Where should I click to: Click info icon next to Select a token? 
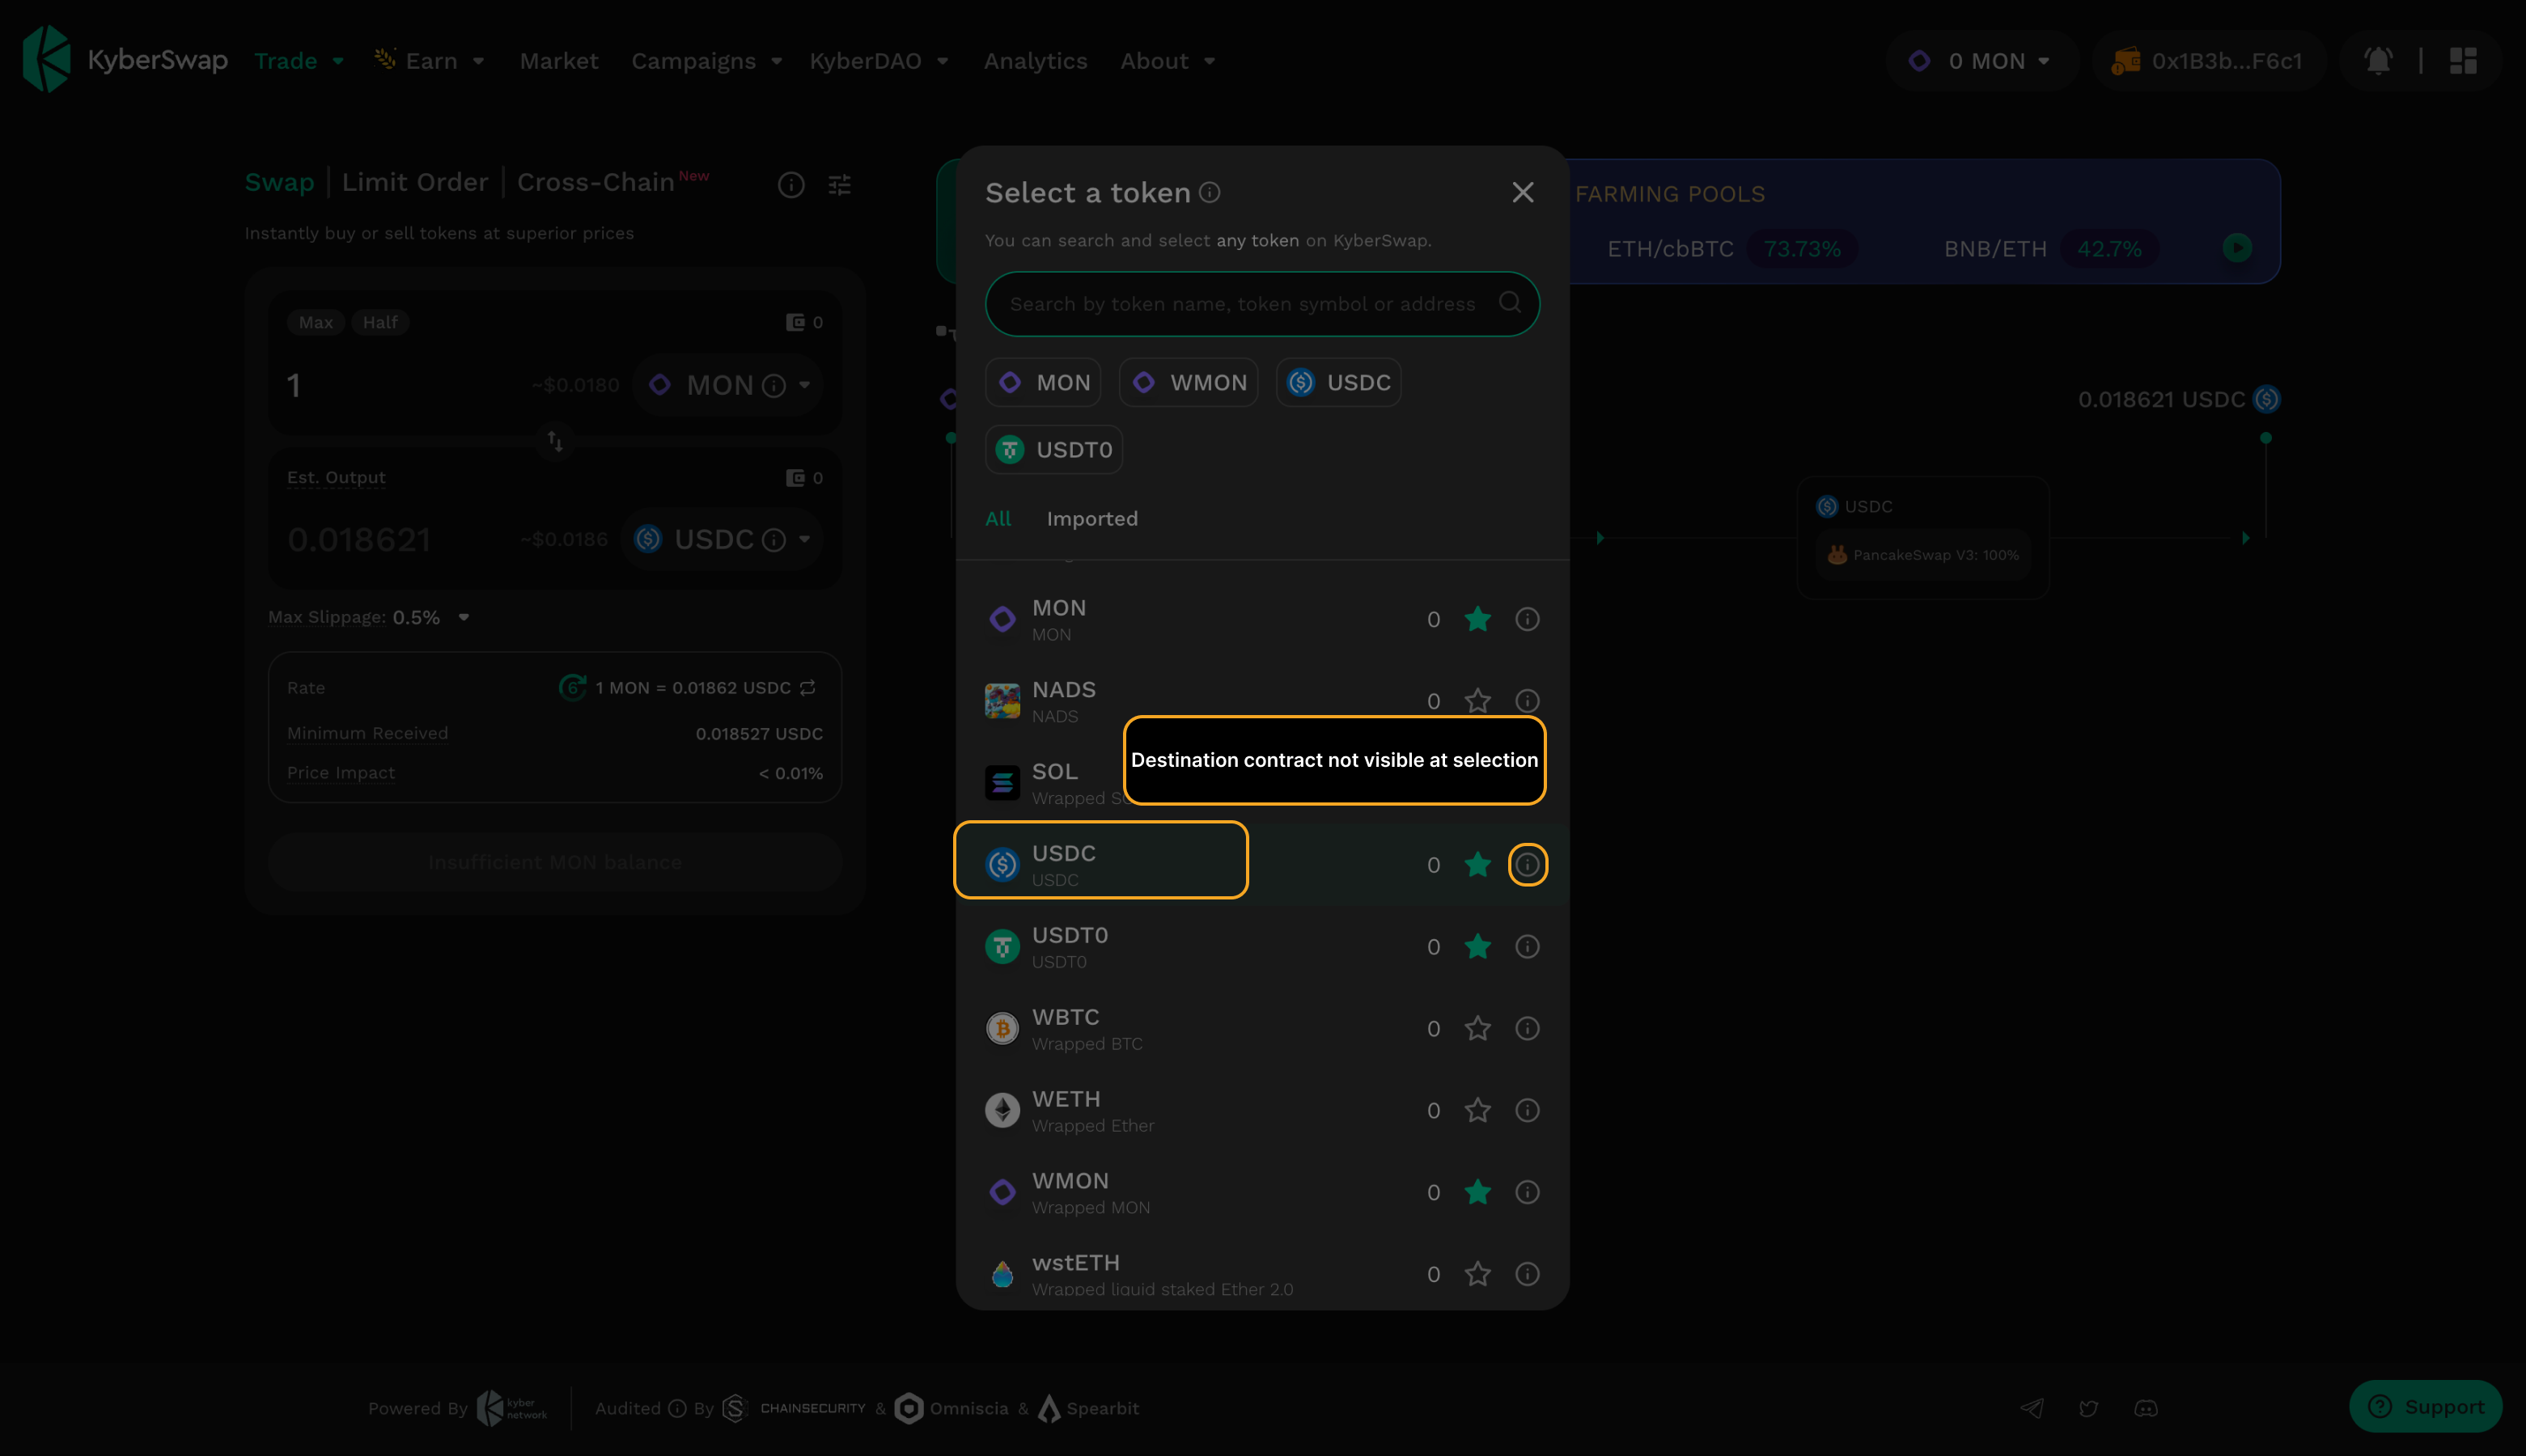point(1209,192)
